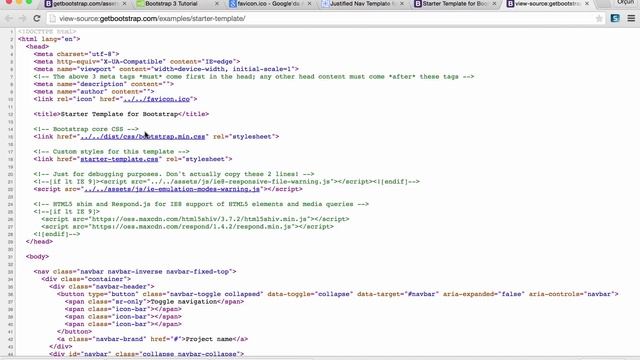The height and width of the screenshot is (360, 640).
Task: Switch to the favicon.ico Google tab
Action: click(268, 4)
